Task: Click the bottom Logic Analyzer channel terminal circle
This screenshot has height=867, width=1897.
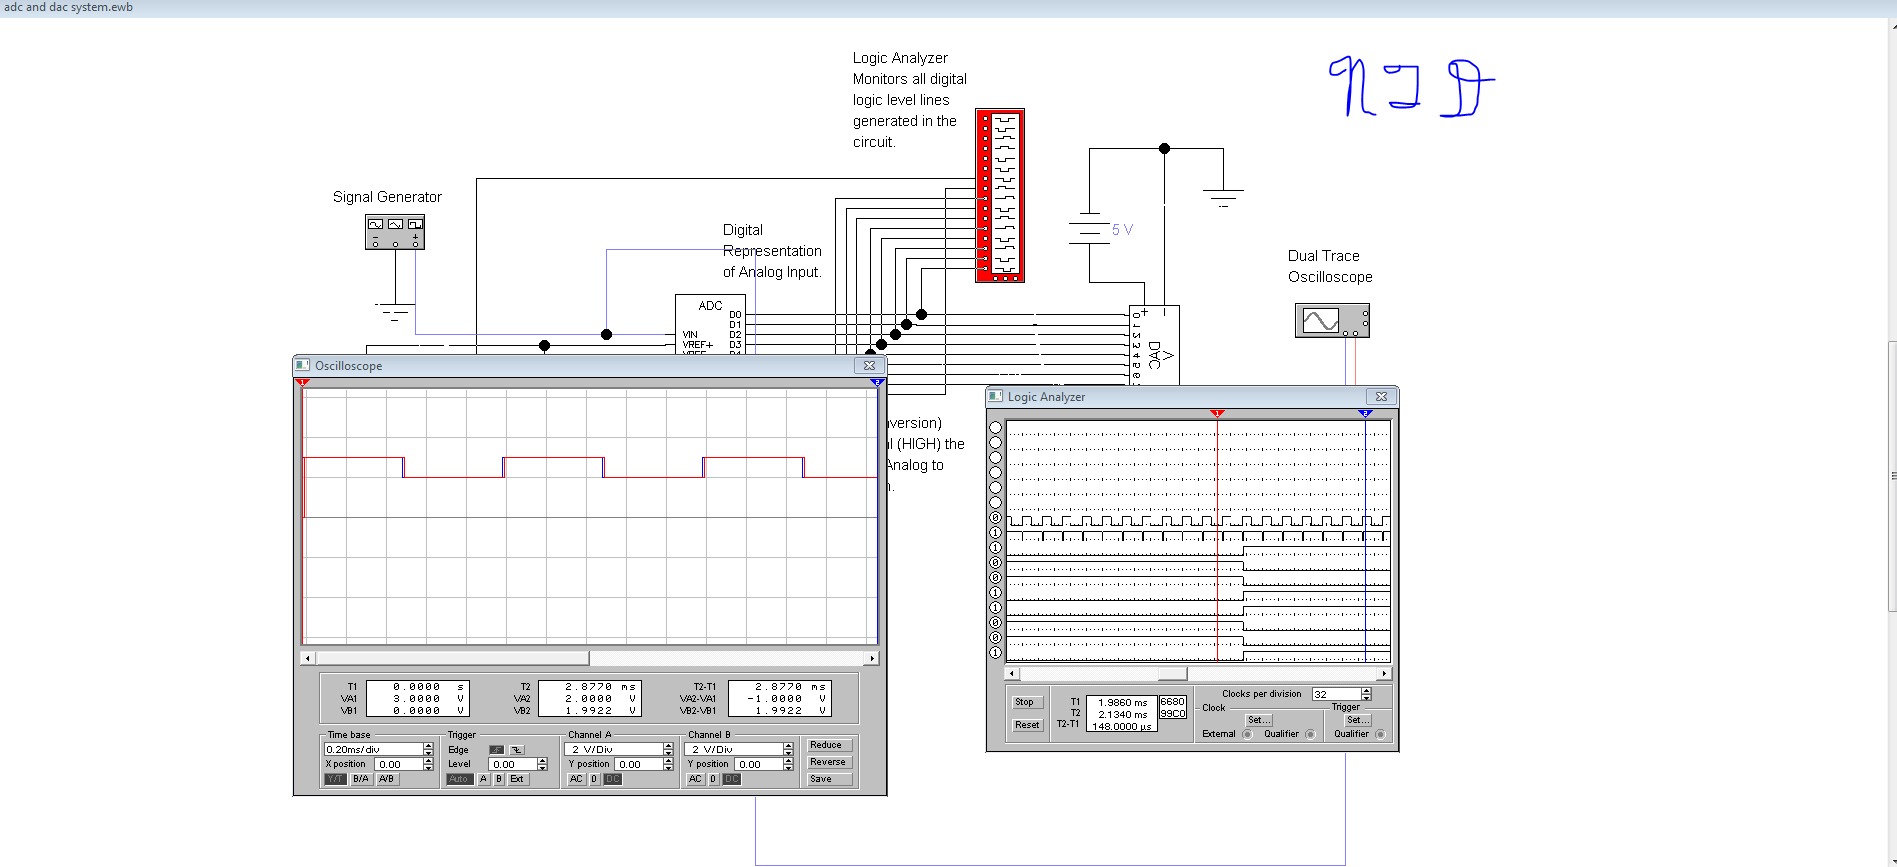Action: 995,653
